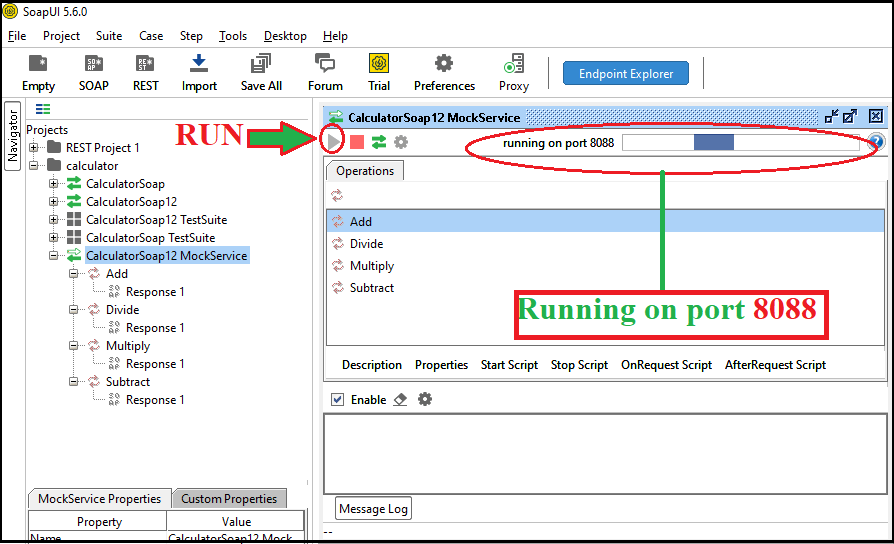The height and width of the screenshot is (544, 894).
Task: Start the mock service with run arrow
Action: 334,141
